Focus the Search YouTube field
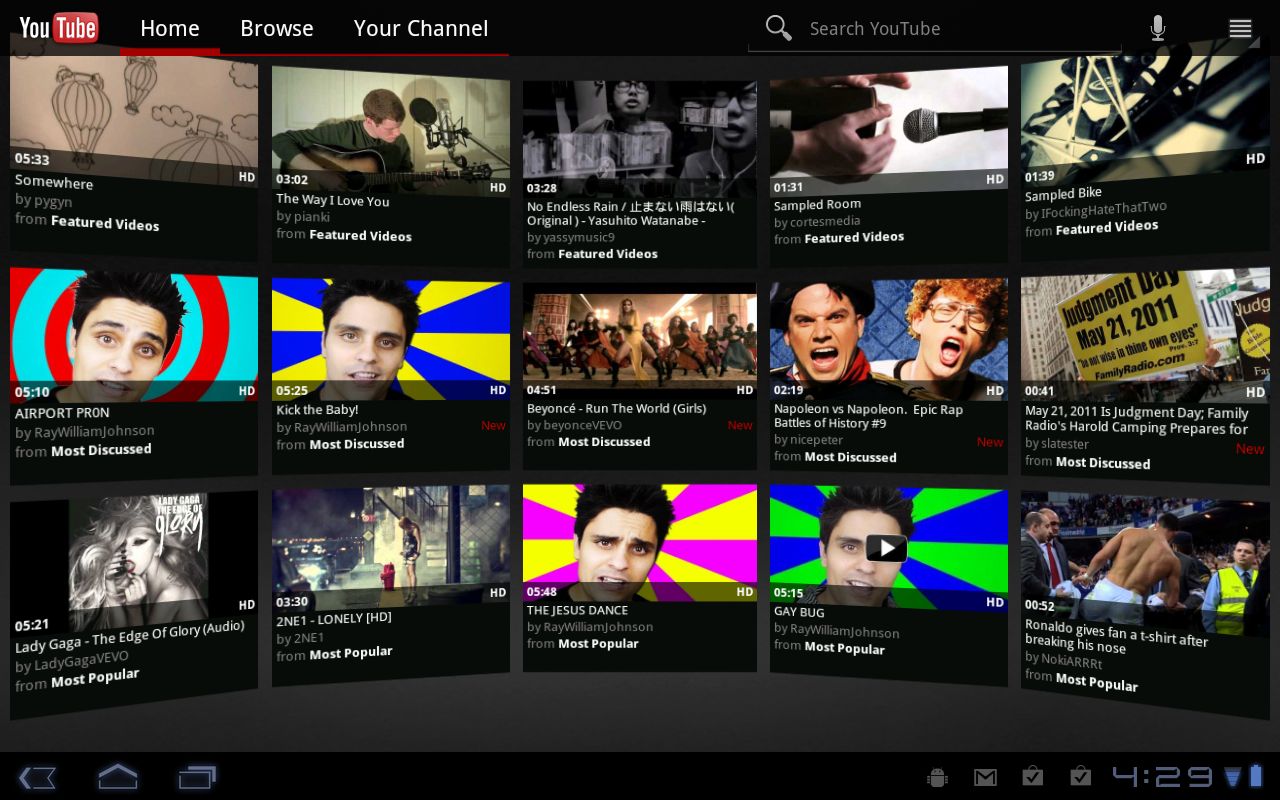Image resolution: width=1280 pixels, height=800 pixels. (936, 29)
